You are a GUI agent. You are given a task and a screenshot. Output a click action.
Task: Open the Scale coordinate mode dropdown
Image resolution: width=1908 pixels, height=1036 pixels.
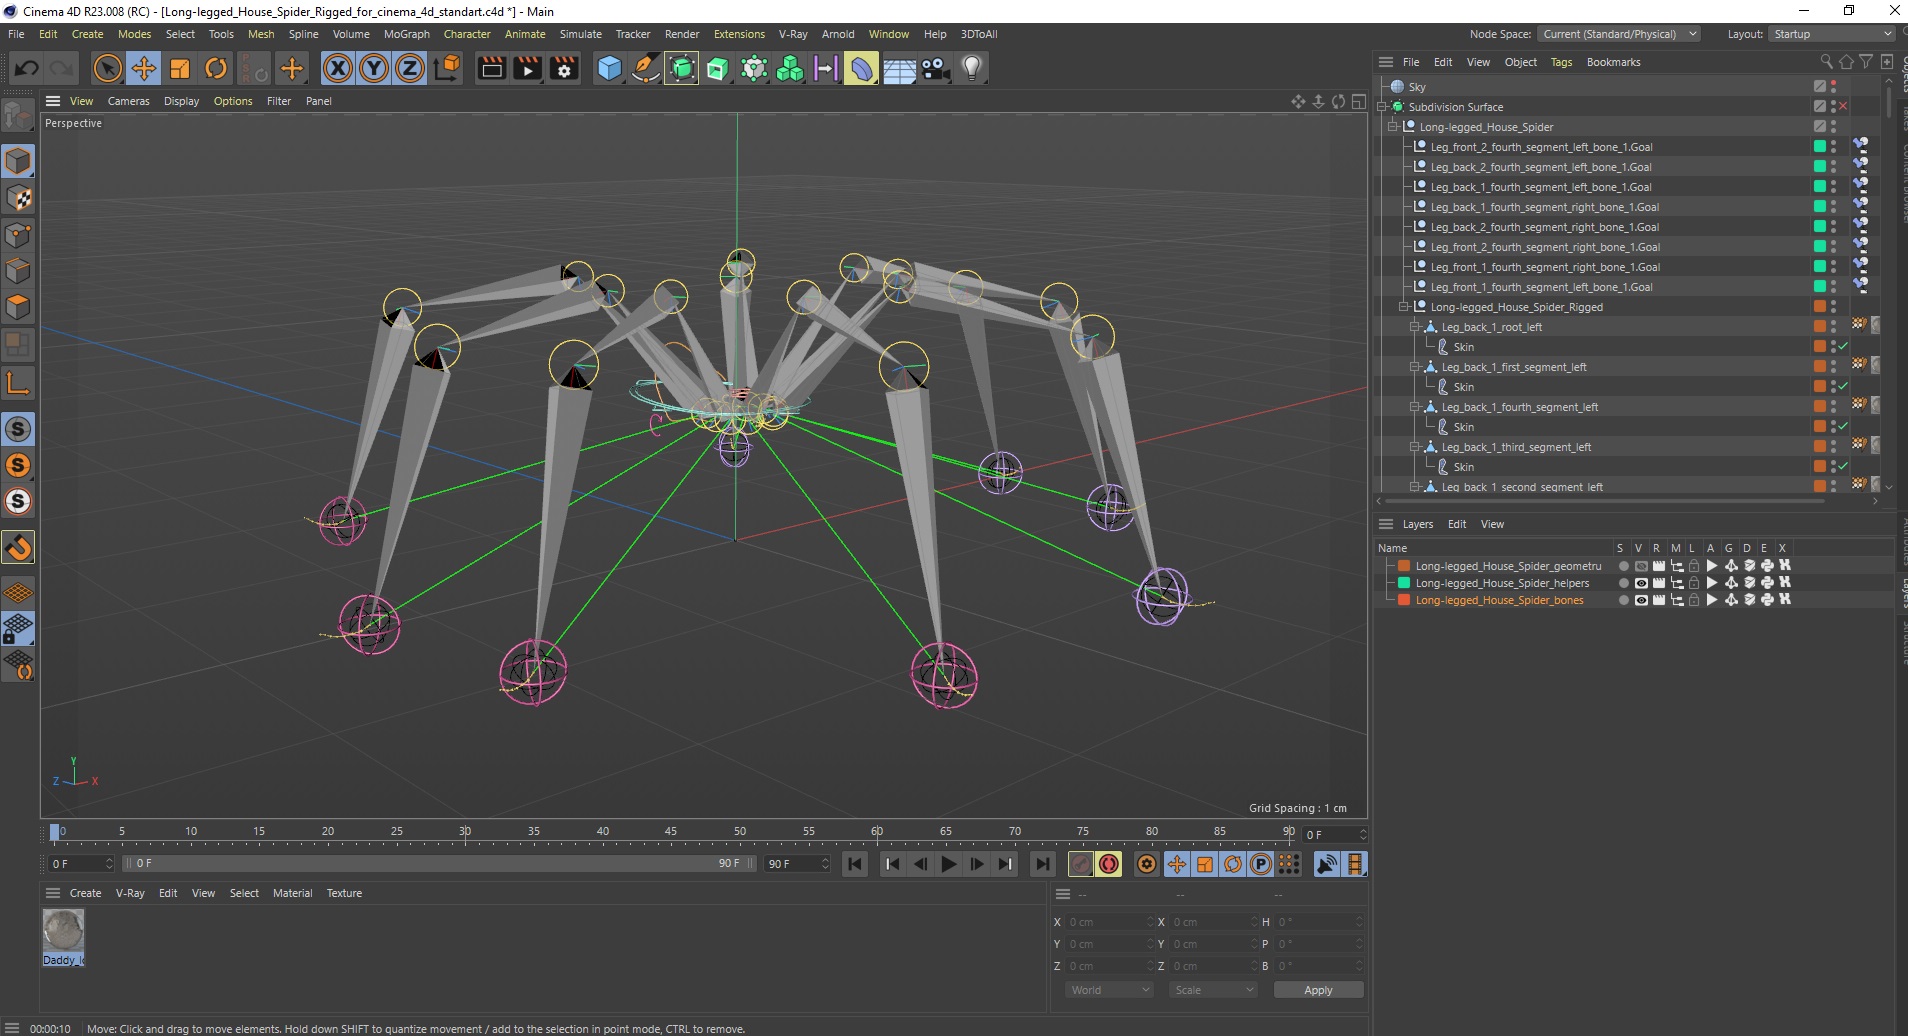[x=1213, y=990]
